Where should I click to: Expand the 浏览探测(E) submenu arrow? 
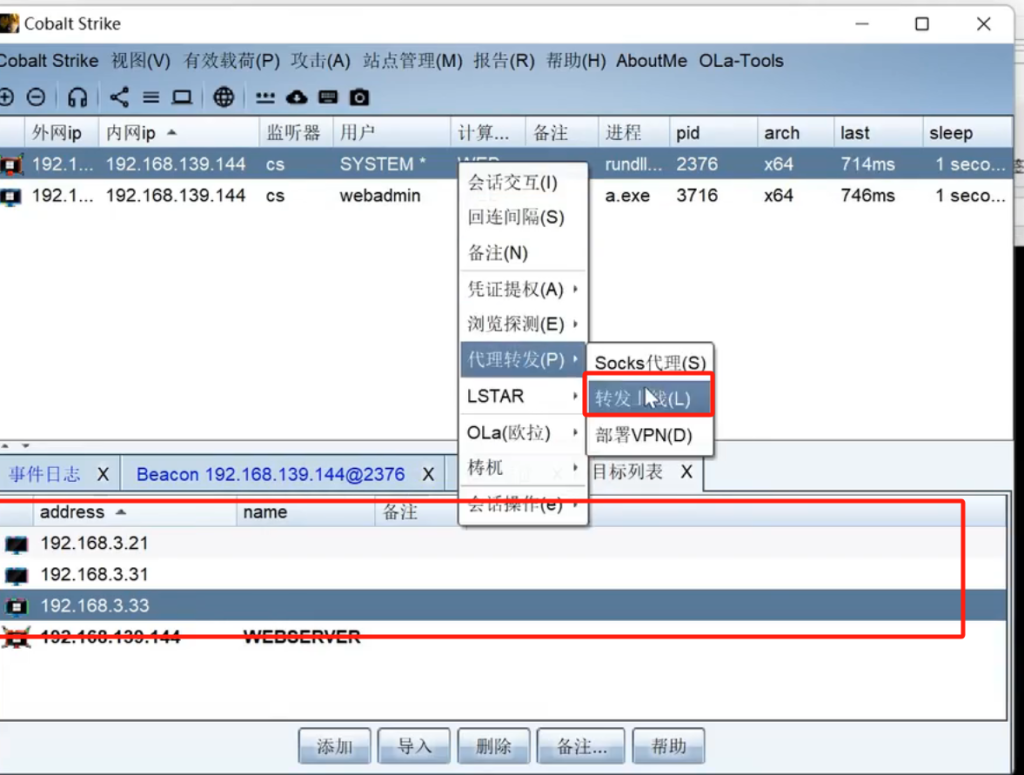click(575, 324)
